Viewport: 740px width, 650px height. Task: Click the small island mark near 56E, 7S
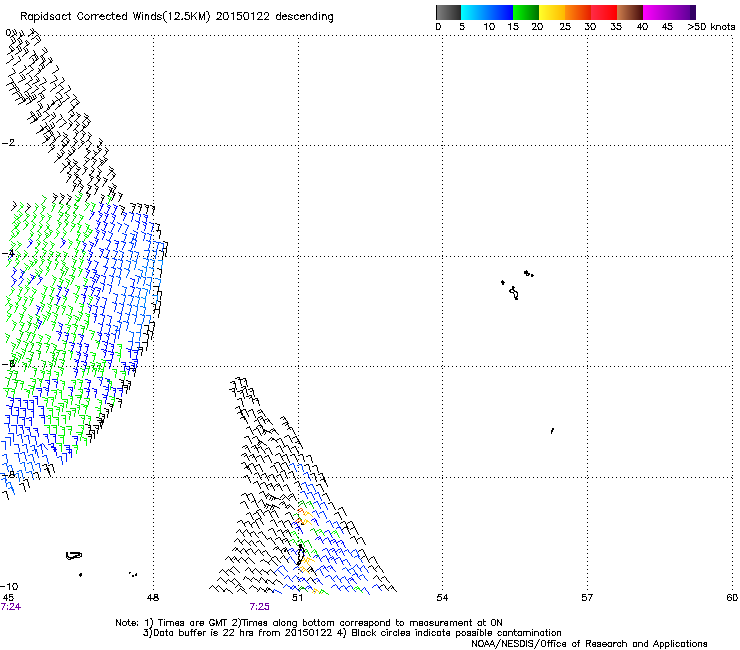[x=552, y=431]
